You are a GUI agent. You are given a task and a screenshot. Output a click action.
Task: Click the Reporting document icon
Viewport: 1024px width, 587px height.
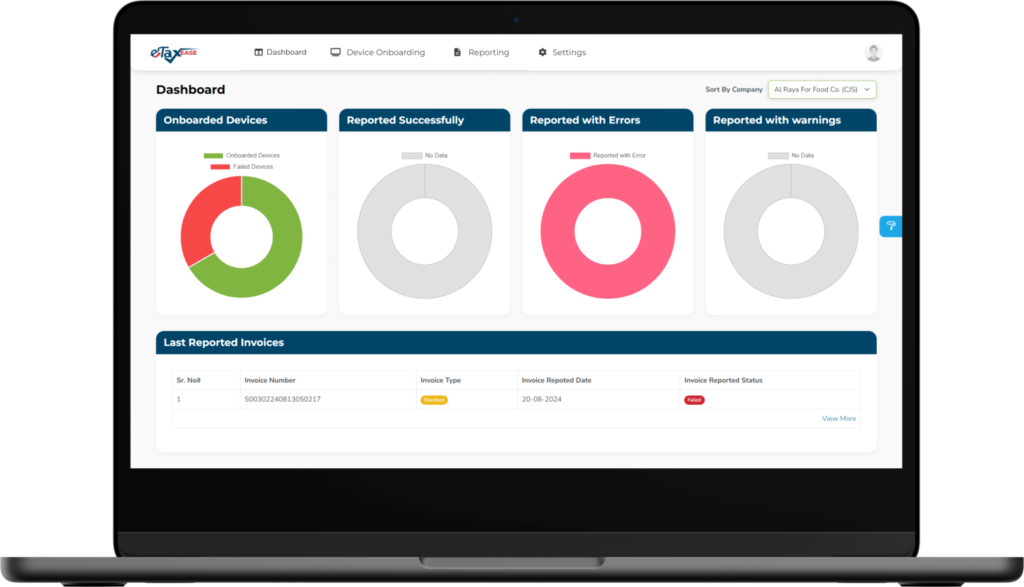(457, 52)
